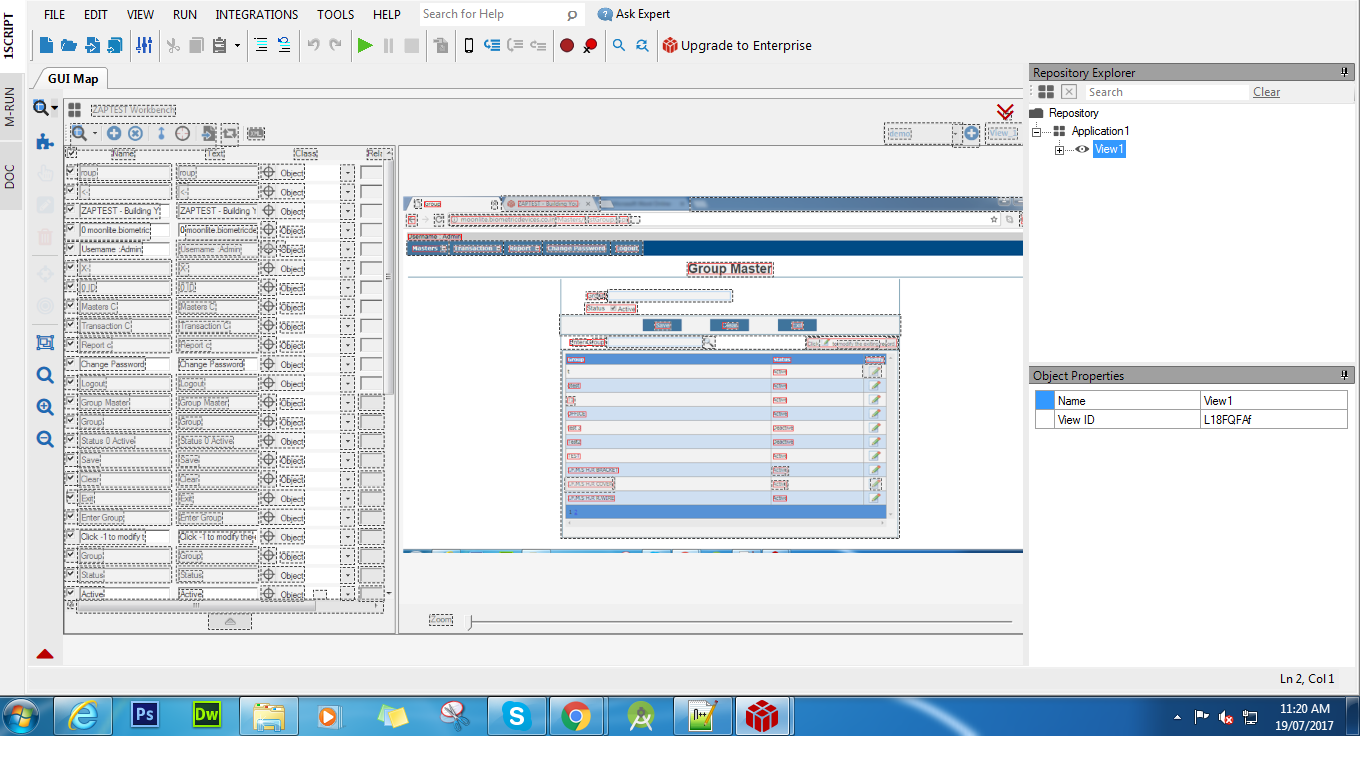Select the GUI Map tab

tap(73, 78)
